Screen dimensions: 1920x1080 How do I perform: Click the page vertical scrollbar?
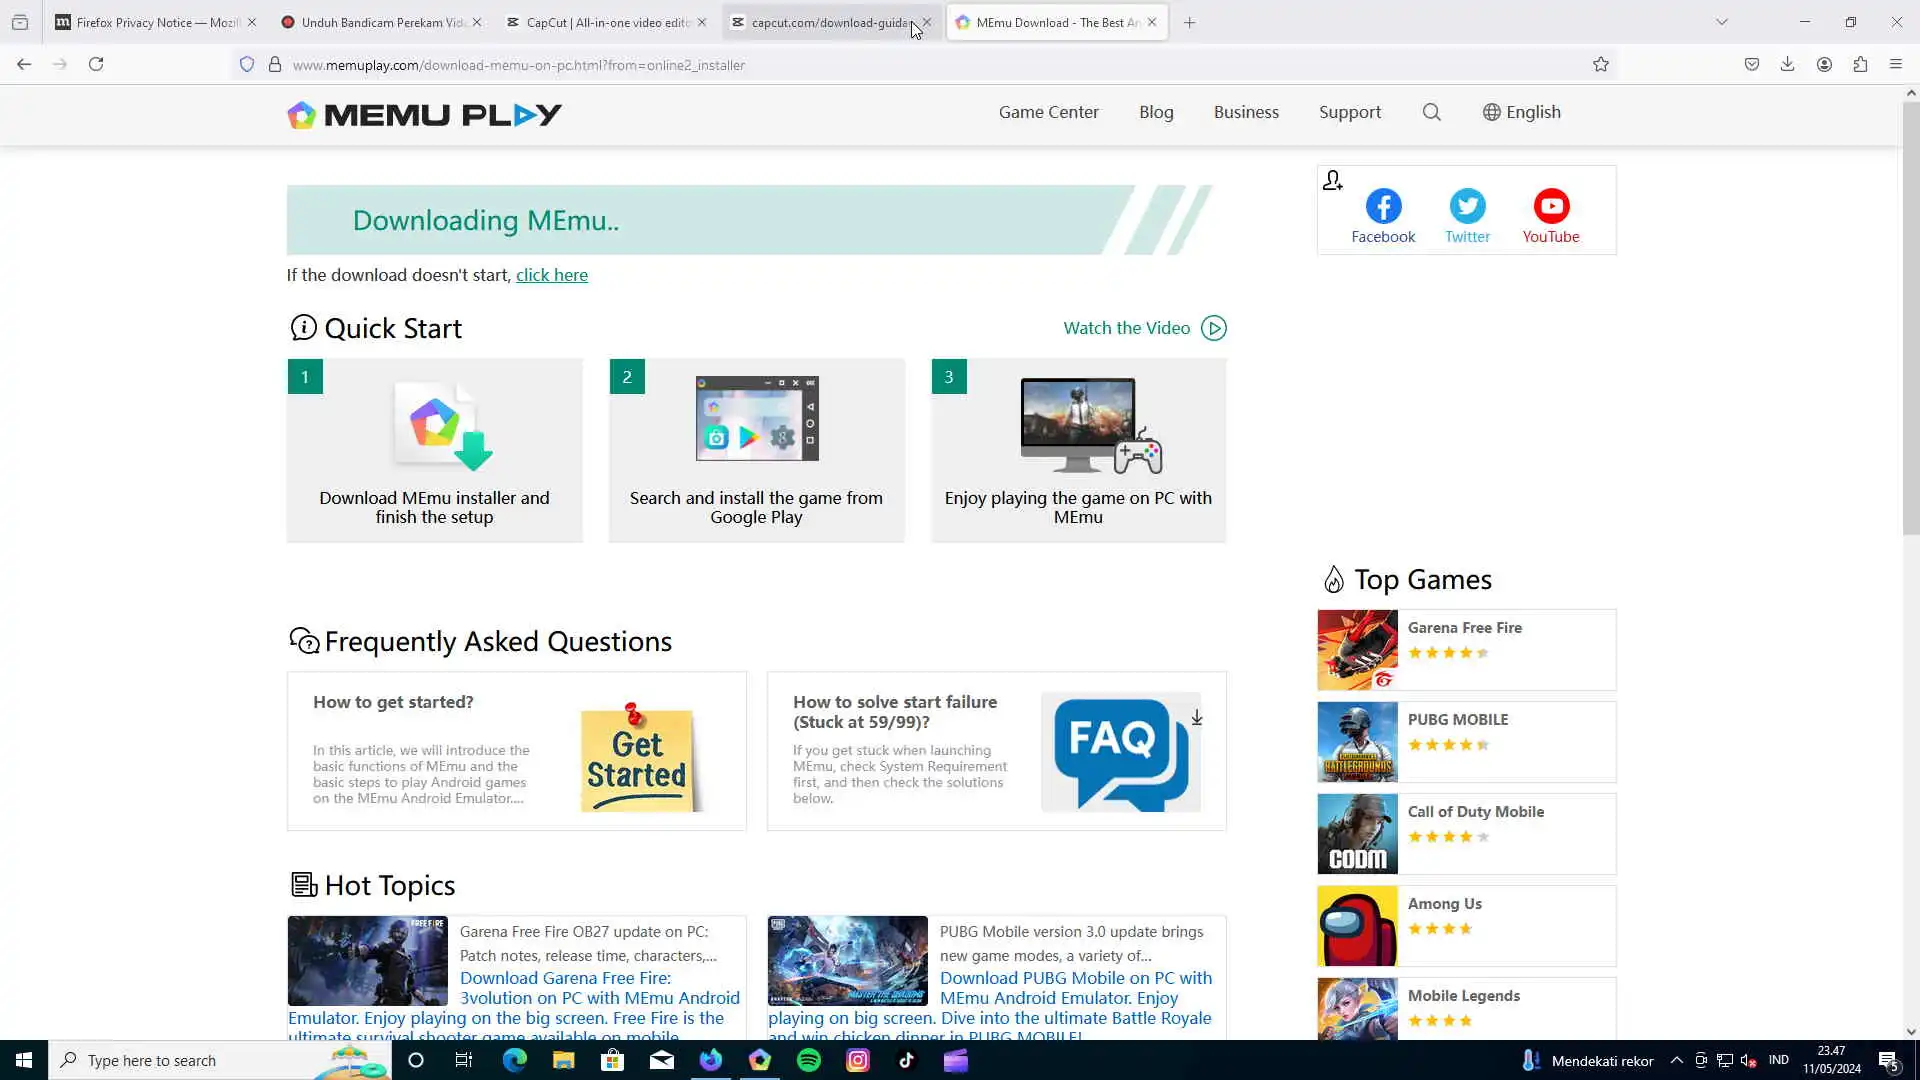click(1910, 320)
